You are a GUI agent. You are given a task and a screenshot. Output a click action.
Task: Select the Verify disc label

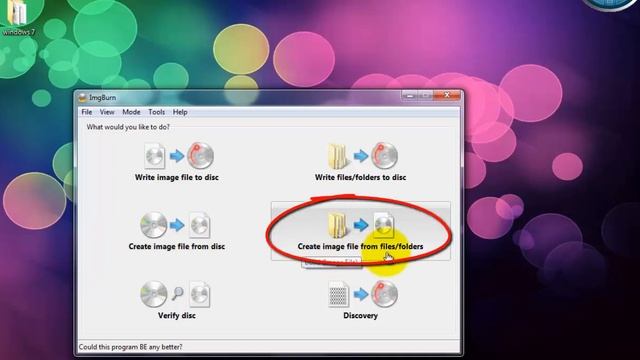(x=177, y=316)
